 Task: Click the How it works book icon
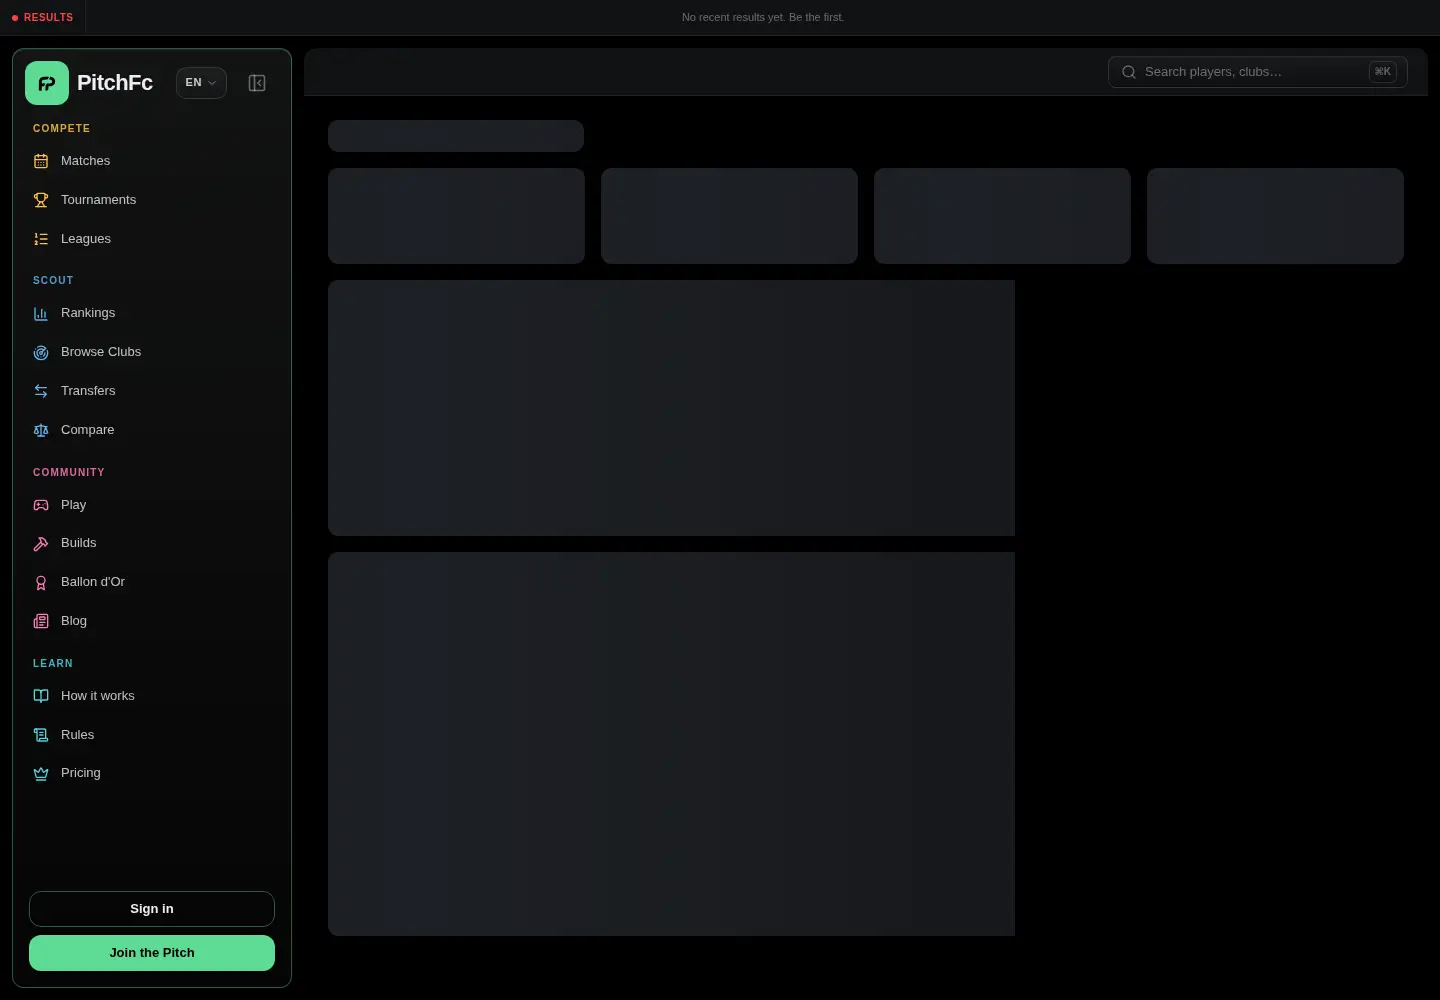click(x=41, y=696)
